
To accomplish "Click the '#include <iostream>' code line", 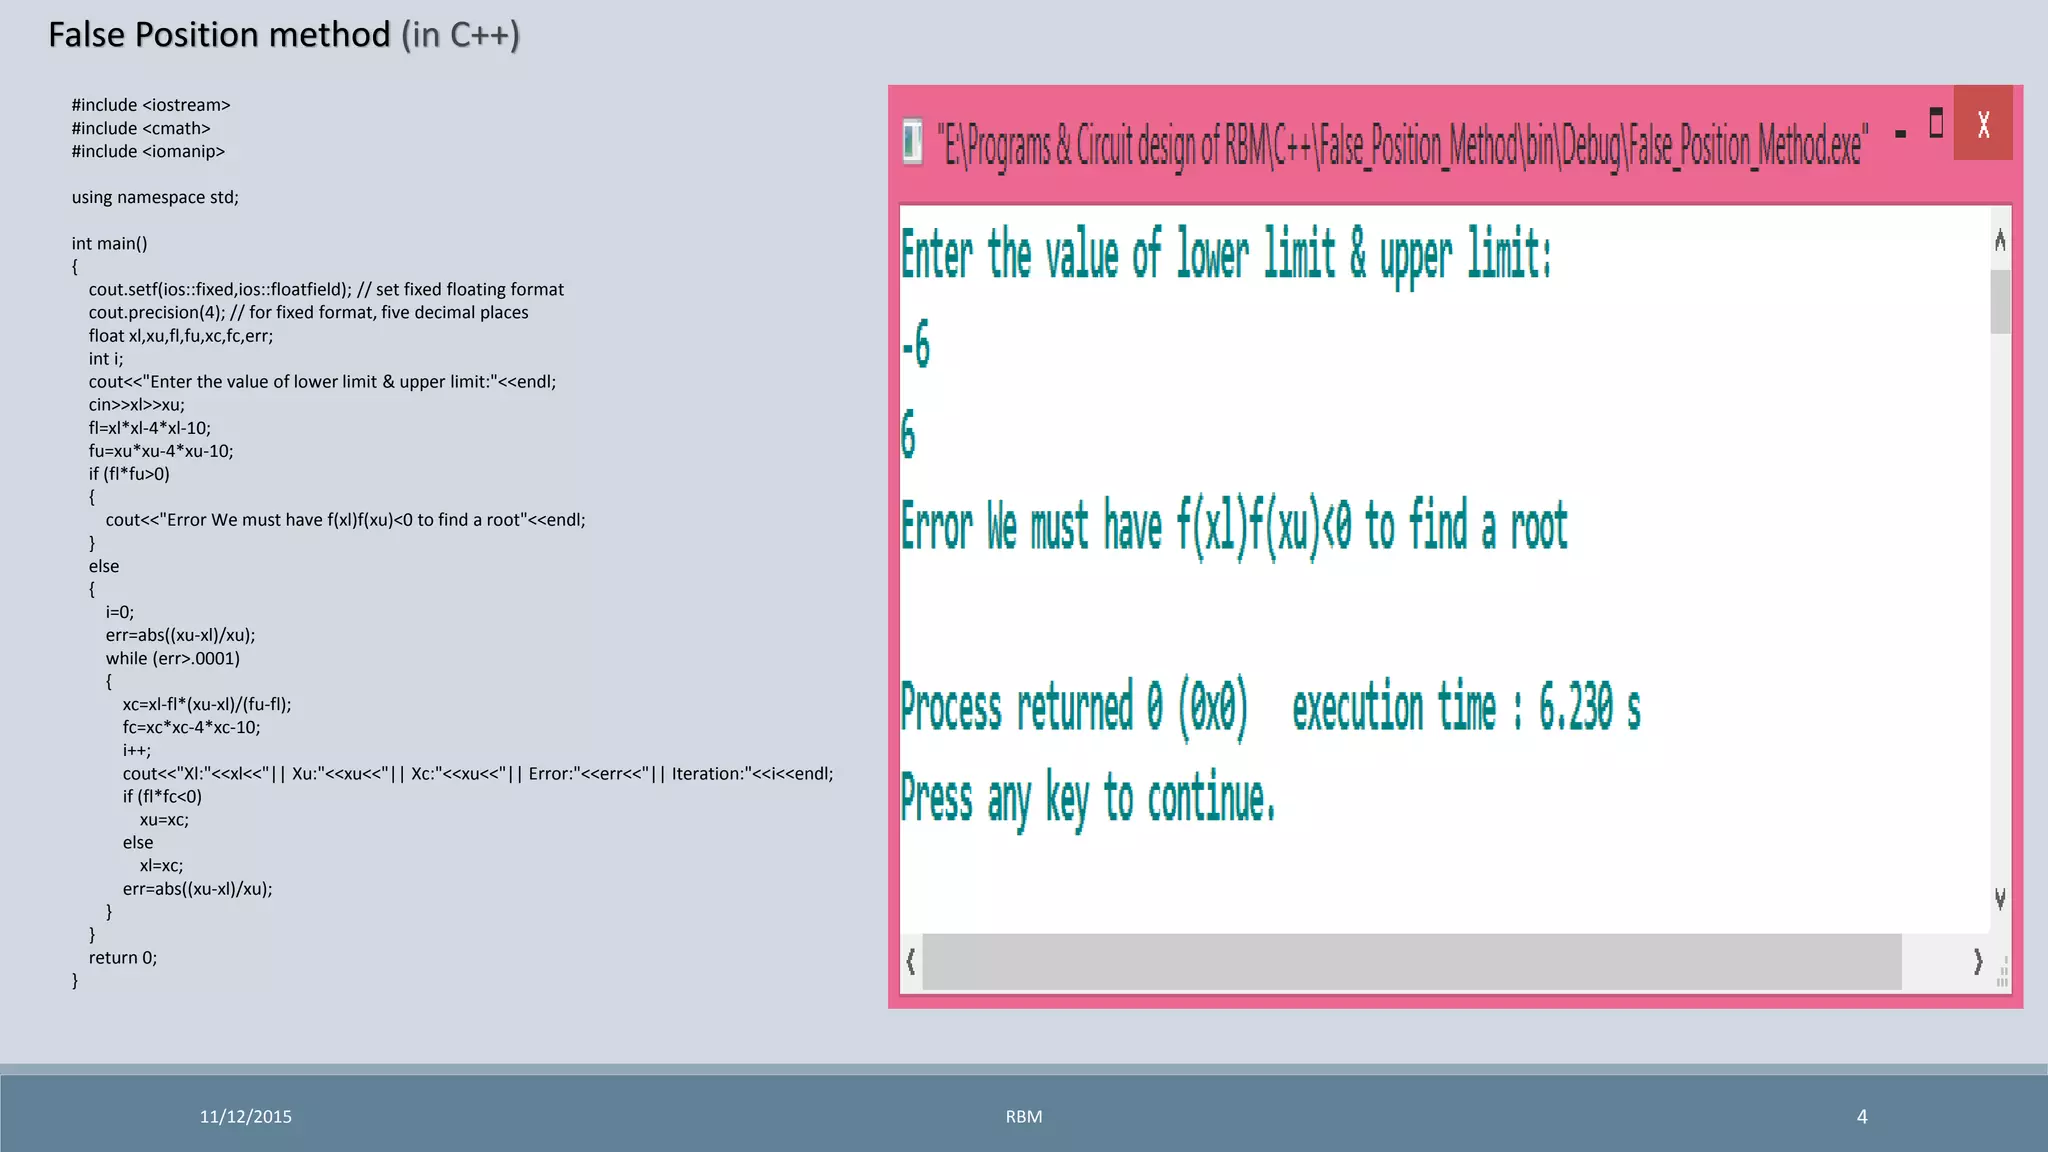I will point(151,105).
